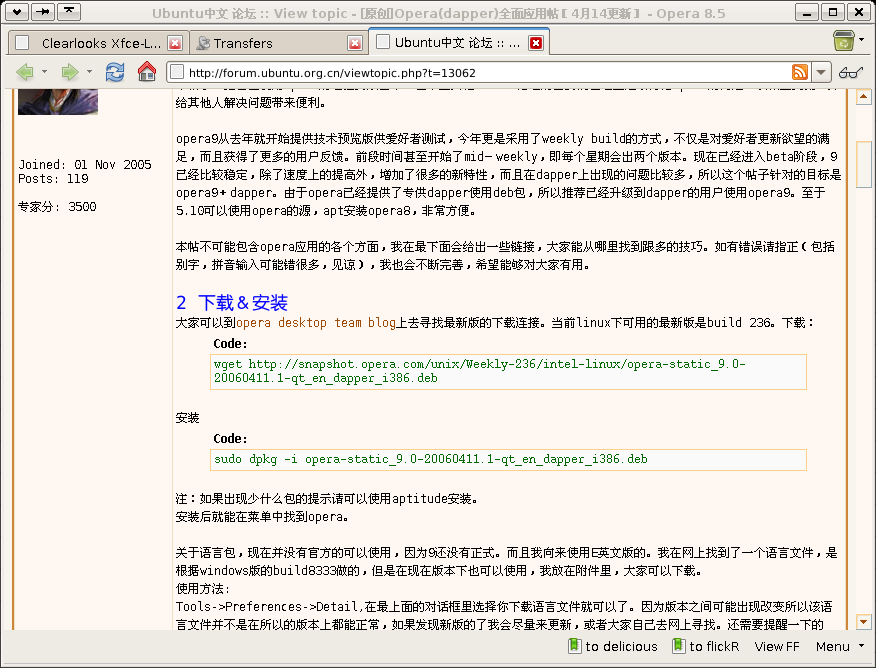This screenshot has height=668, width=876.
Task: Click the page icon in the address bar
Action: coord(177,72)
